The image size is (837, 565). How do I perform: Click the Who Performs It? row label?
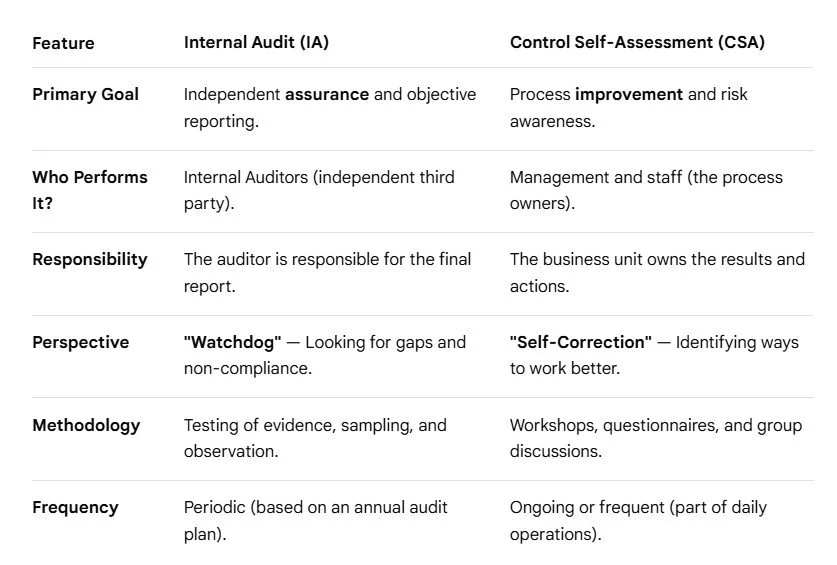[90, 190]
